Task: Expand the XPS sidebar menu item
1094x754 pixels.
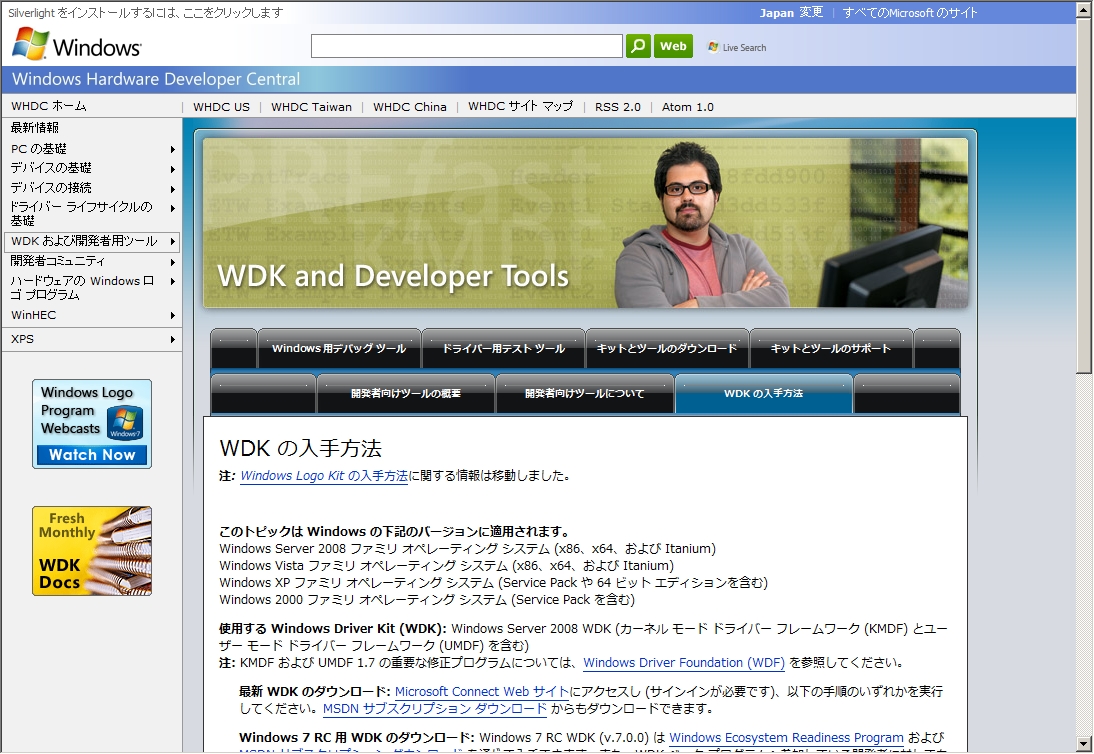Action: pyautogui.click(x=173, y=339)
